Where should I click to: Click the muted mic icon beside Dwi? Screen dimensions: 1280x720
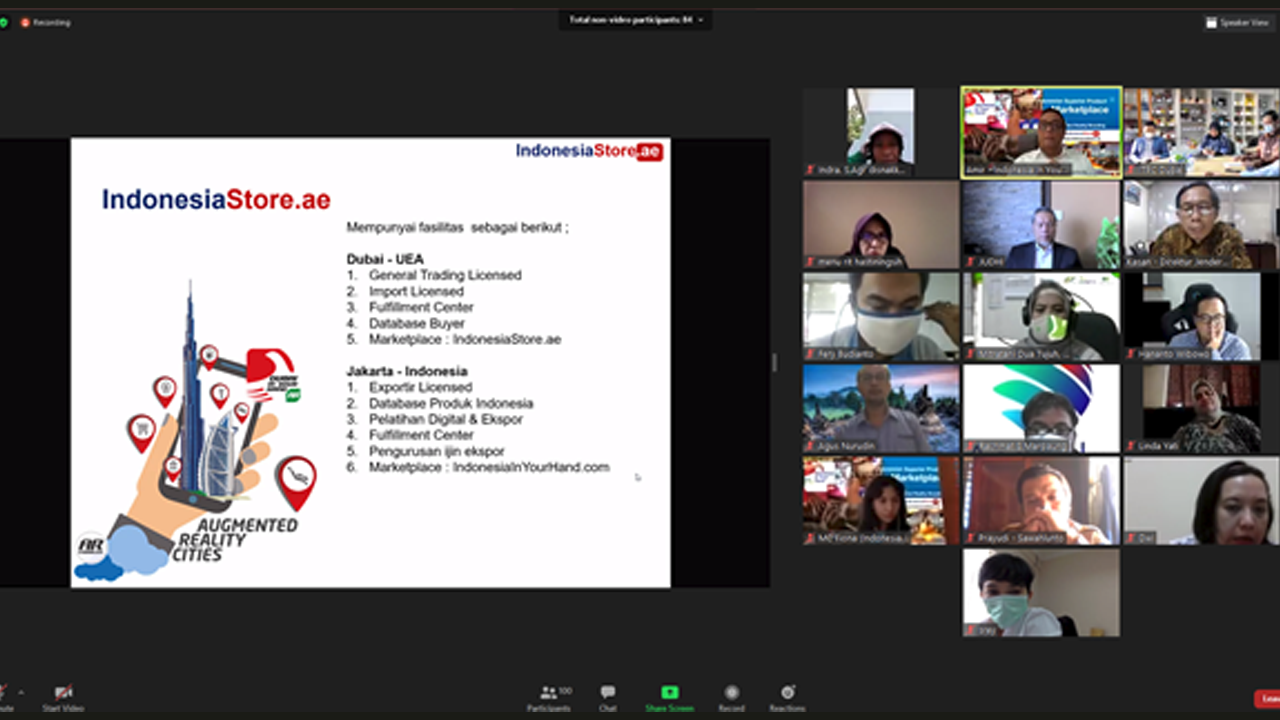click(1131, 538)
